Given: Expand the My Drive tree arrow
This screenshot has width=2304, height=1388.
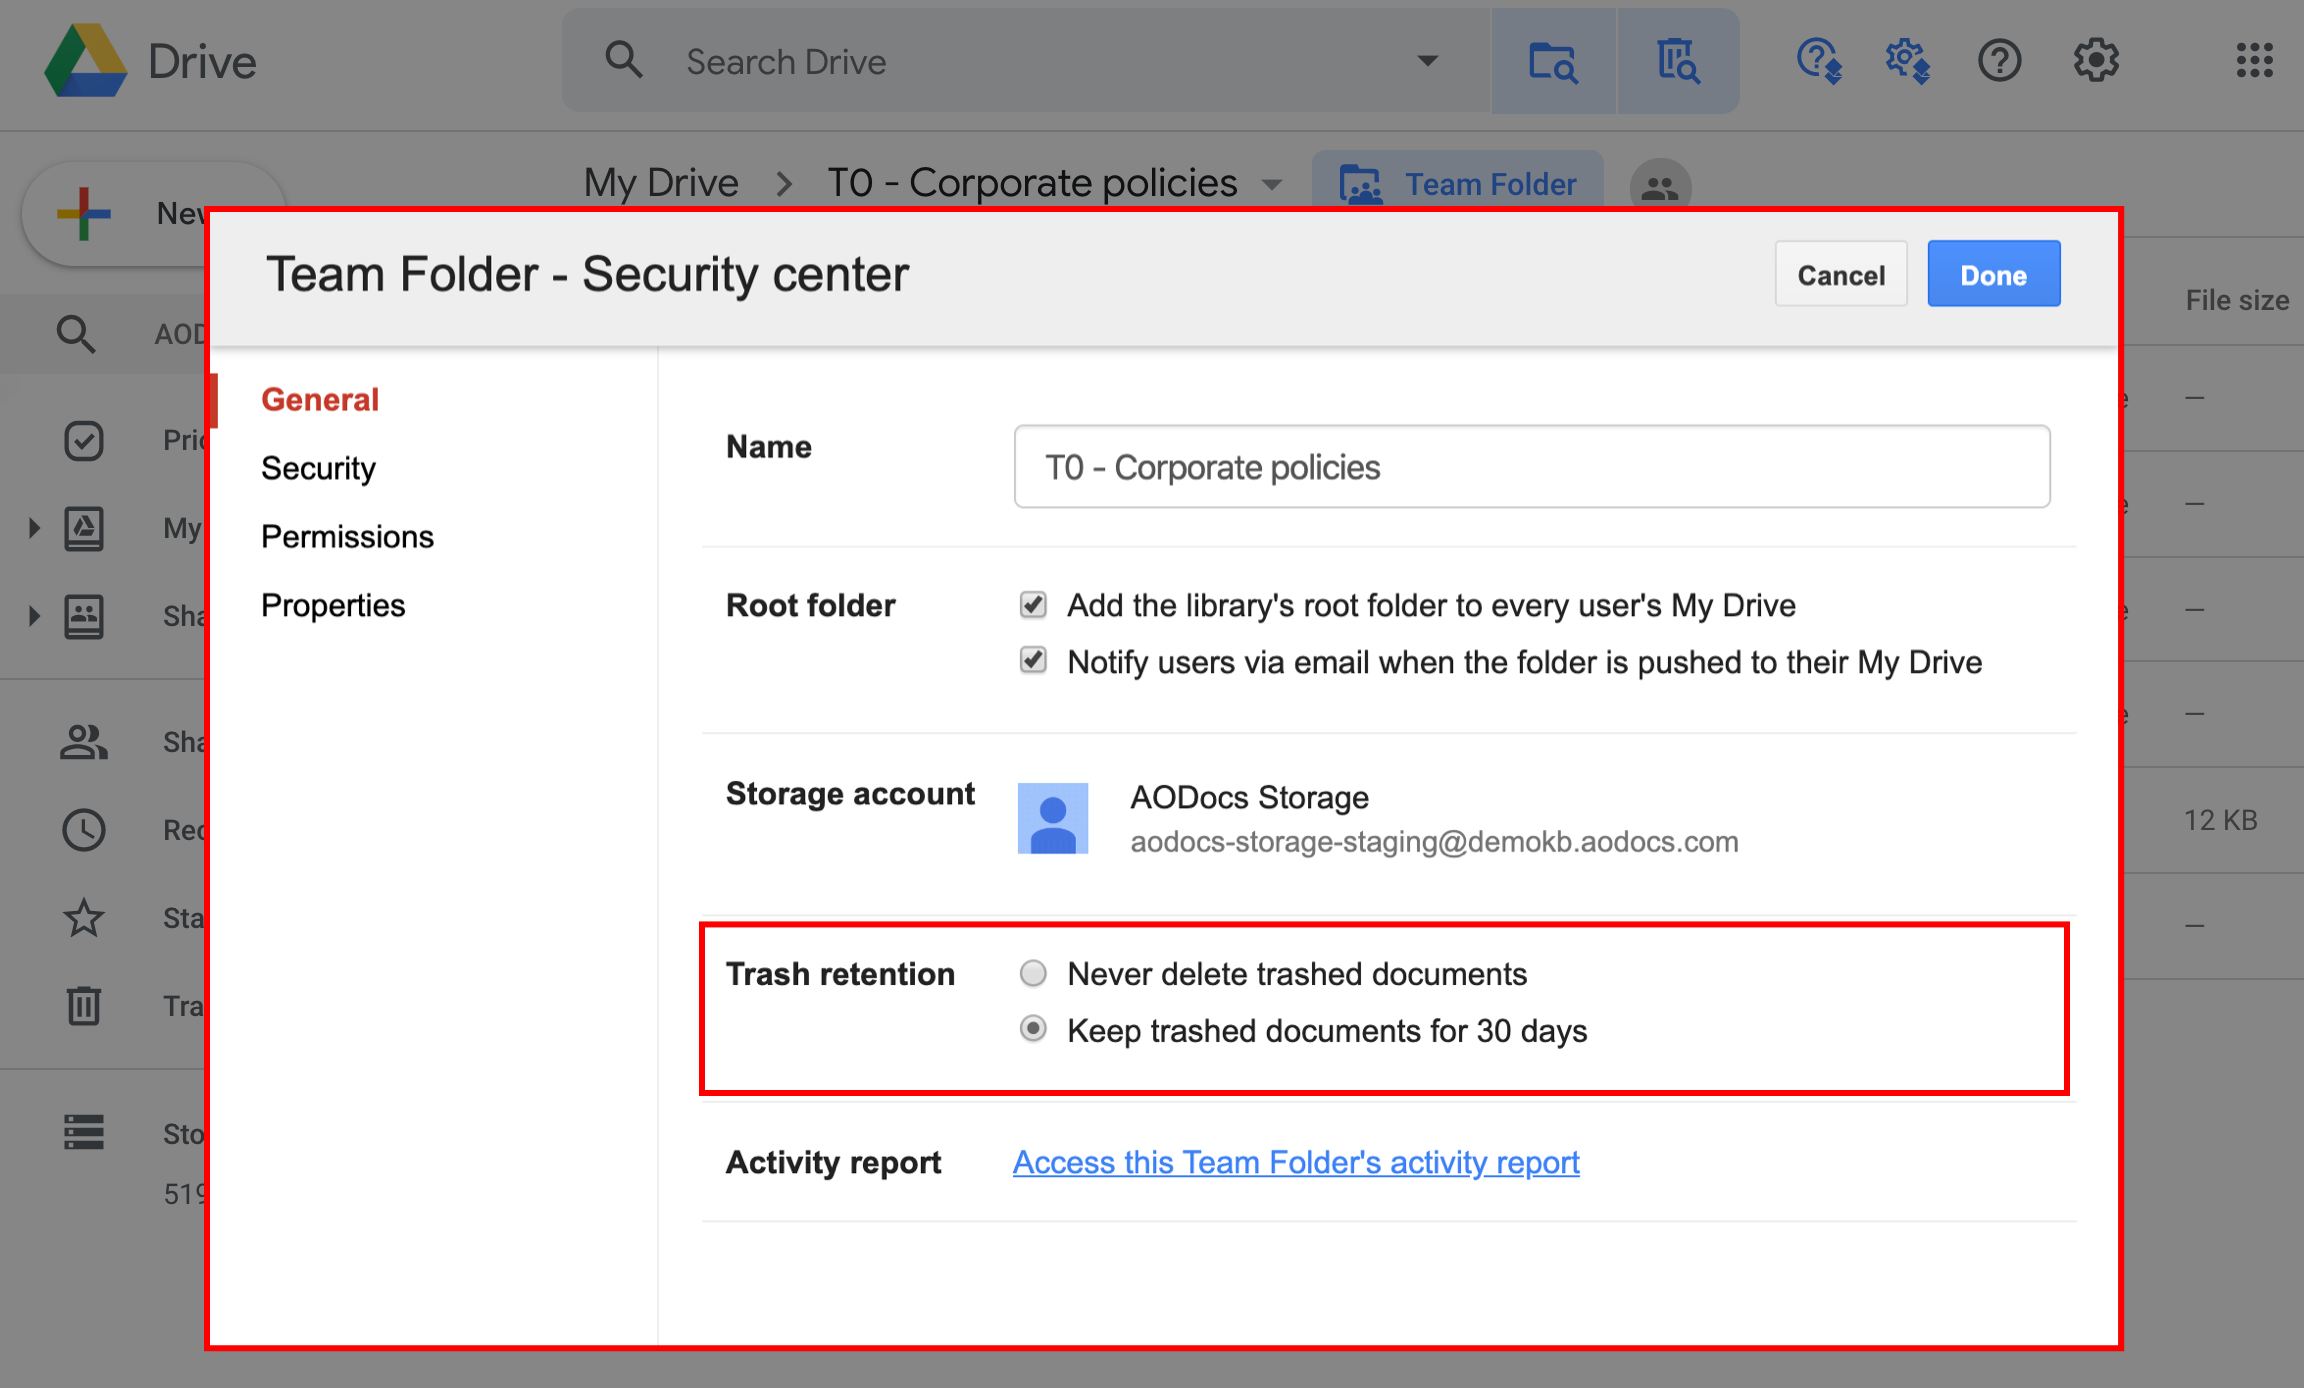Looking at the screenshot, I should [33, 528].
